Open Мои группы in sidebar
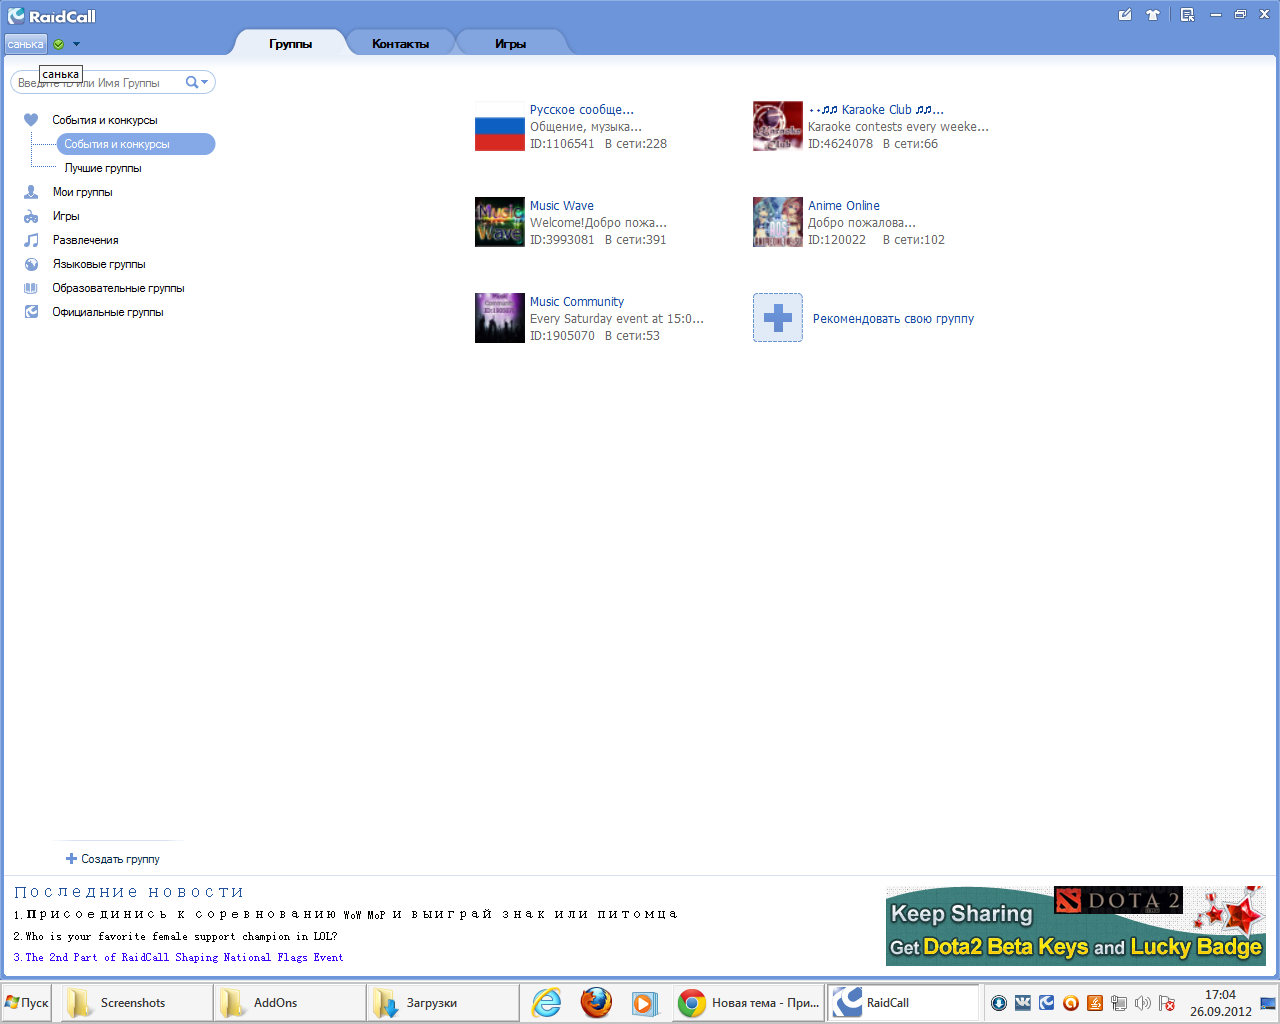1280x1024 pixels. click(x=82, y=192)
